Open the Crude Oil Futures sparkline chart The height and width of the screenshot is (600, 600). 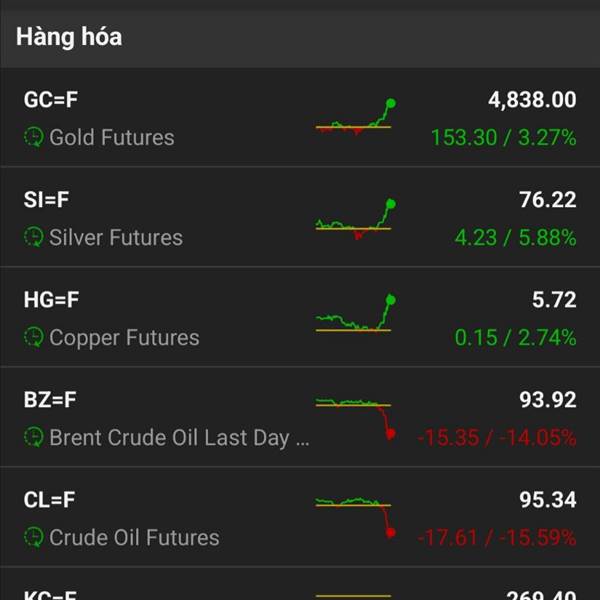(355, 516)
